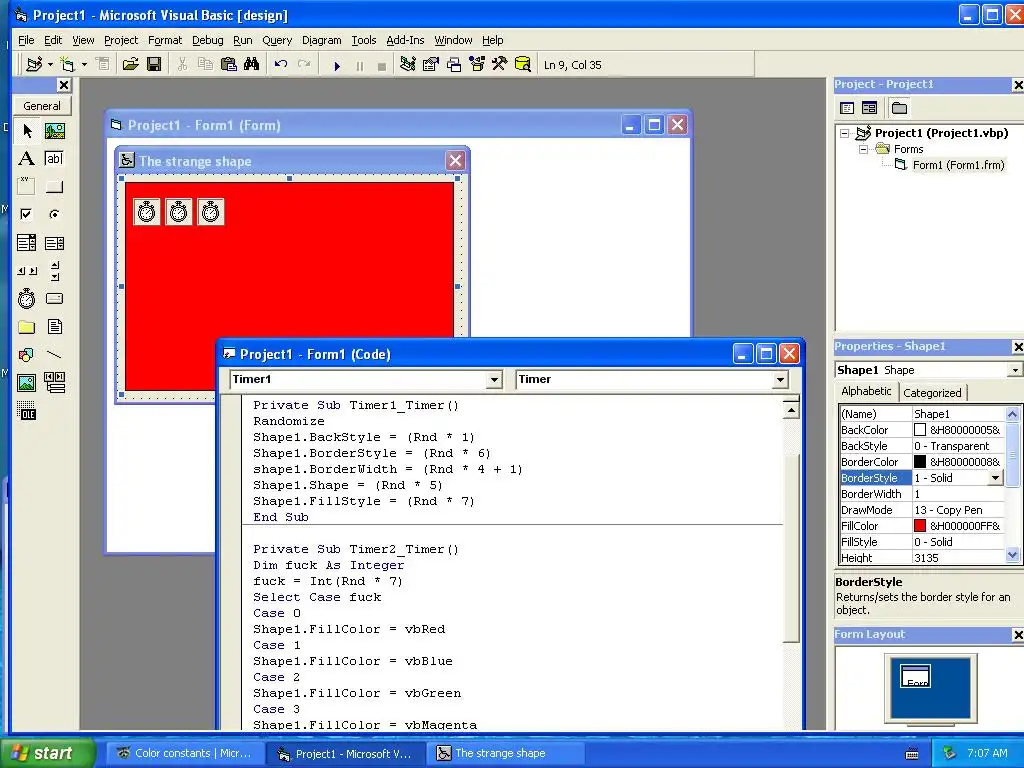Select the CommandButton control in the toolbox

(x=55, y=187)
